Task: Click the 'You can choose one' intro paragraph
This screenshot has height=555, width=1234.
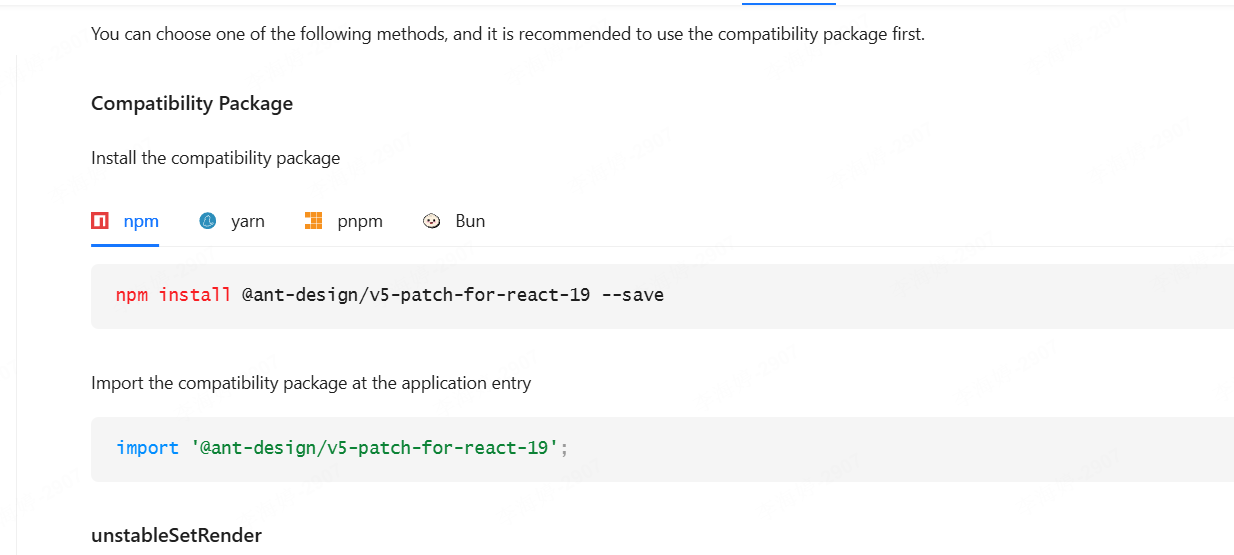Action: coord(508,34)
